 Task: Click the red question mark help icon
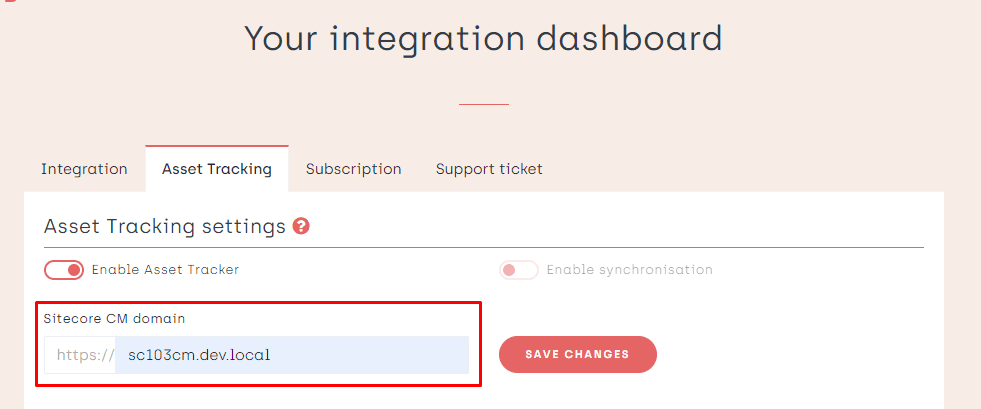(x=301, y=226)
